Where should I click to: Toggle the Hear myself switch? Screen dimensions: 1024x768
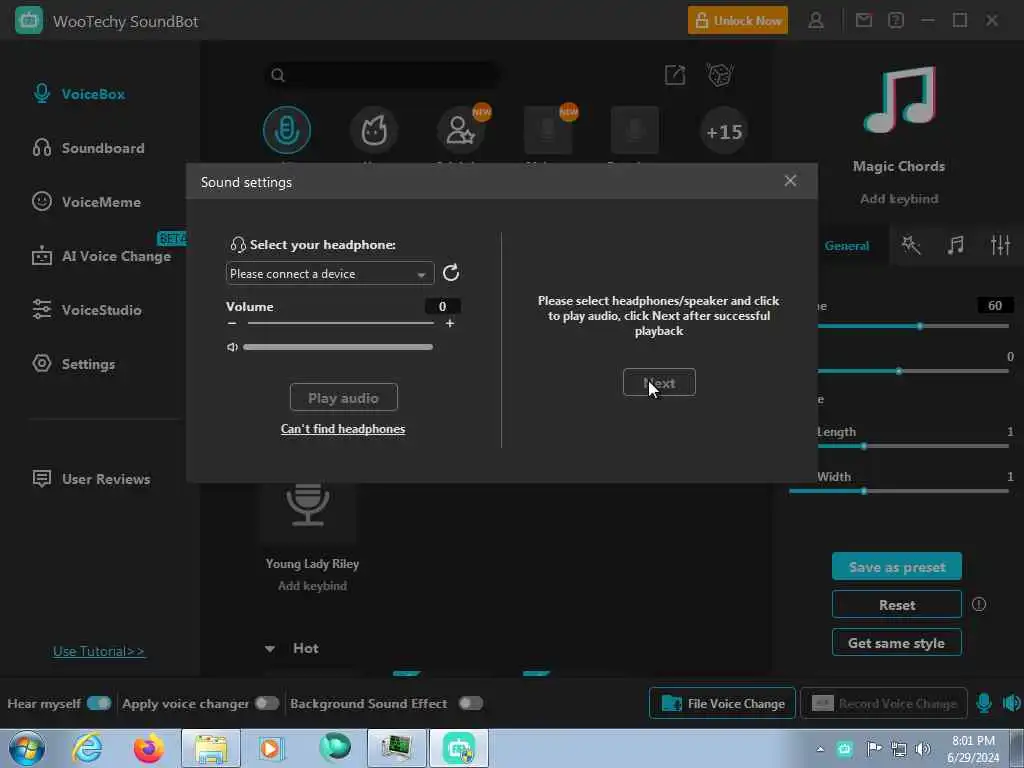point(99,703)
